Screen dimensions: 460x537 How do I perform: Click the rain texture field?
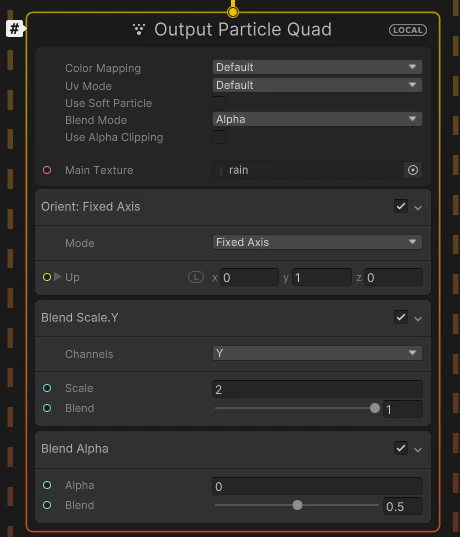[308, 170]
